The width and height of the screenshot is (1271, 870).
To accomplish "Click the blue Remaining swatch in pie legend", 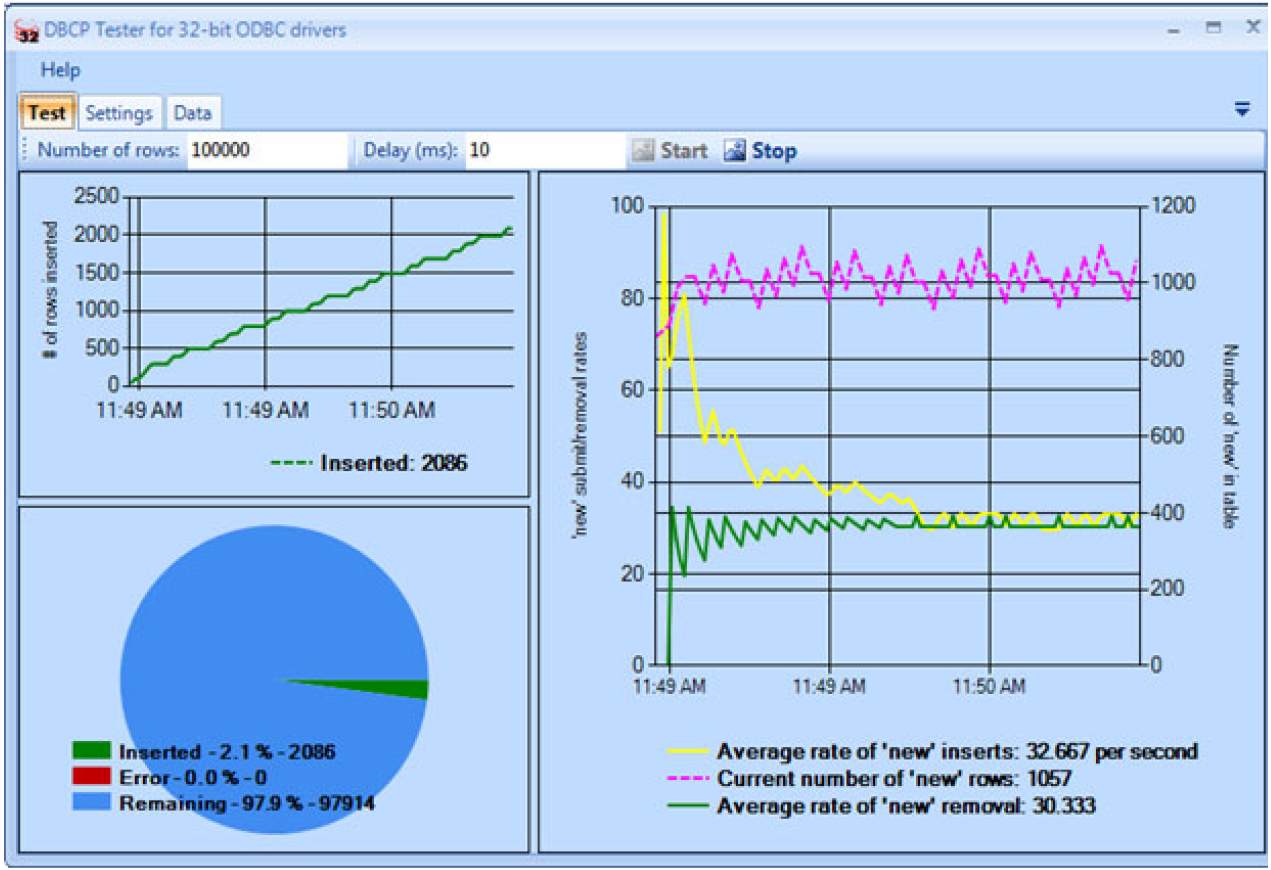I will click(x=91, y=802).
